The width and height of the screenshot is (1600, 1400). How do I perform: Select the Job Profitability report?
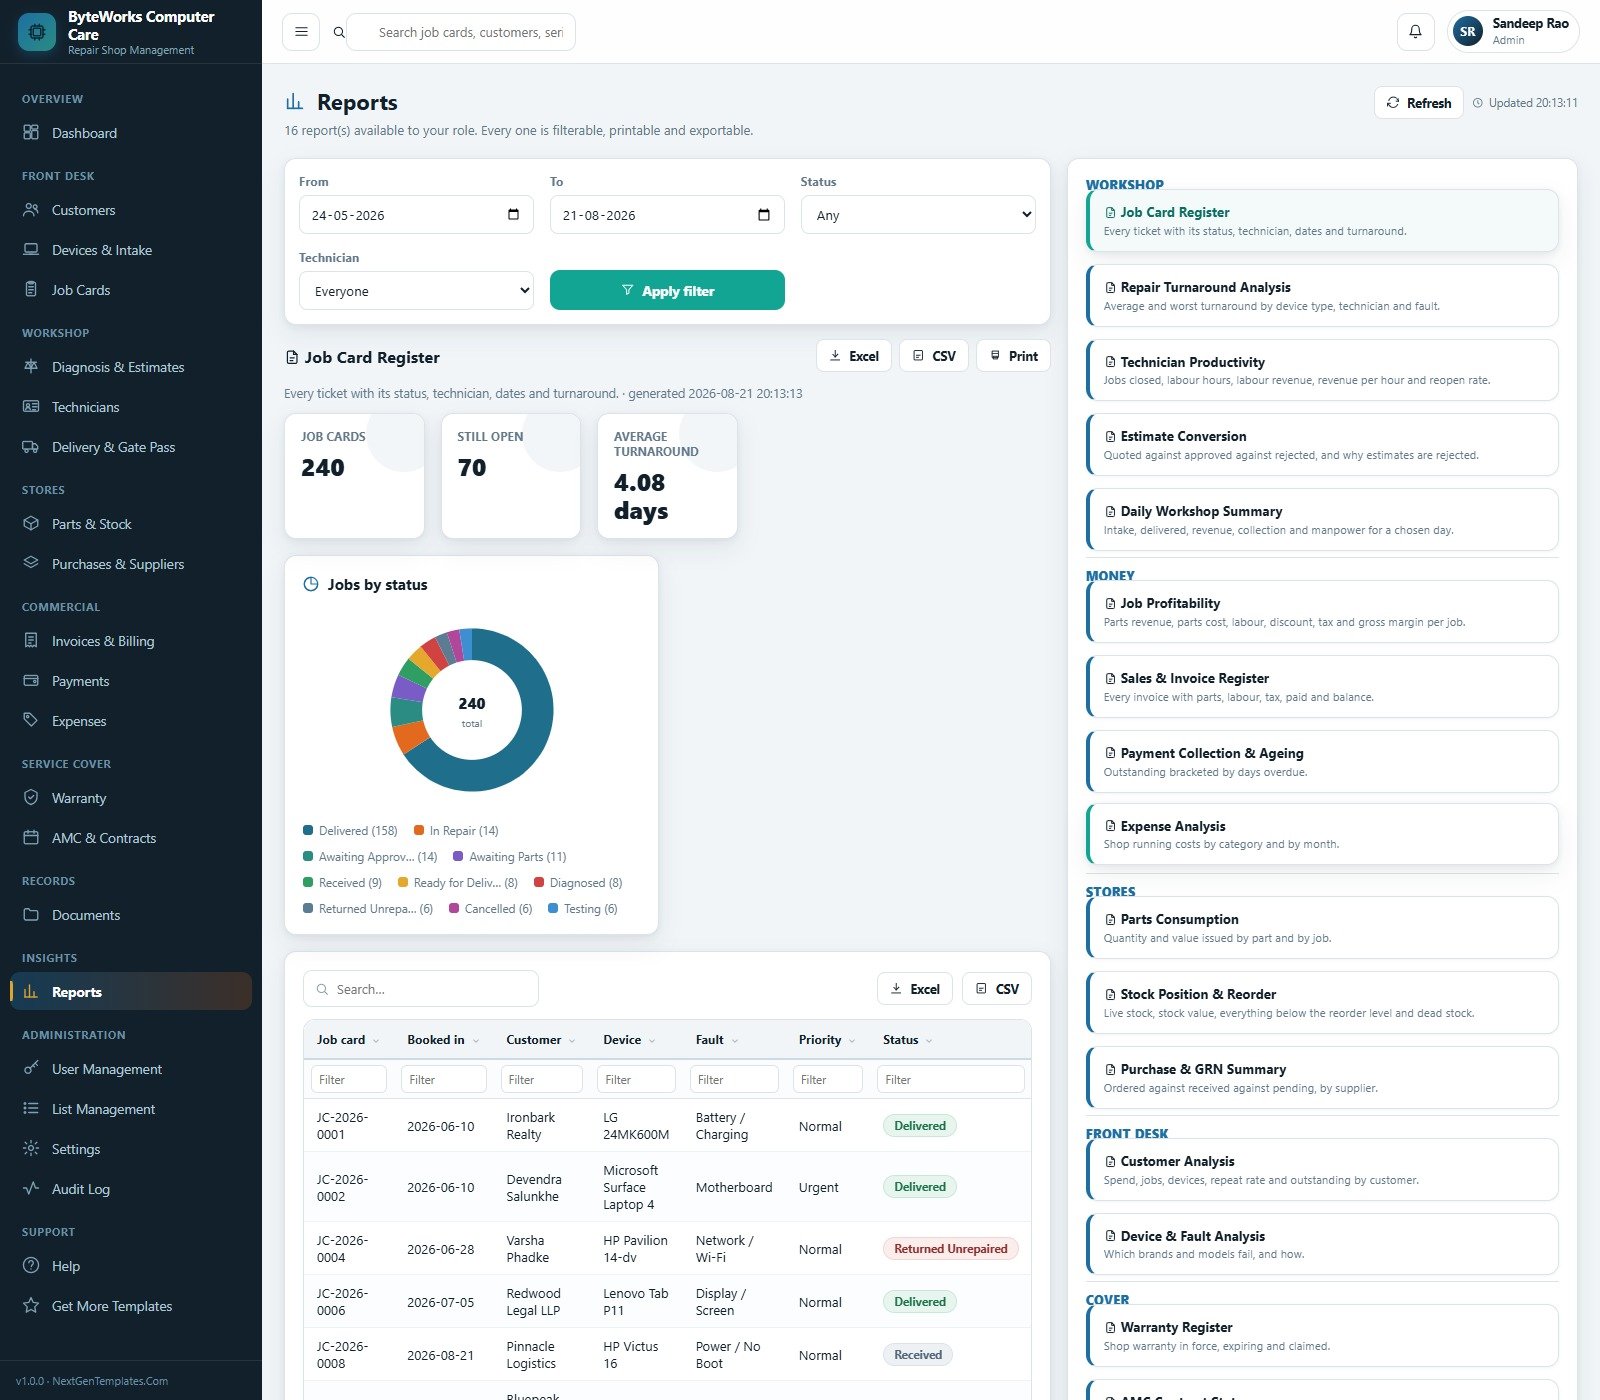(1322, 612)
